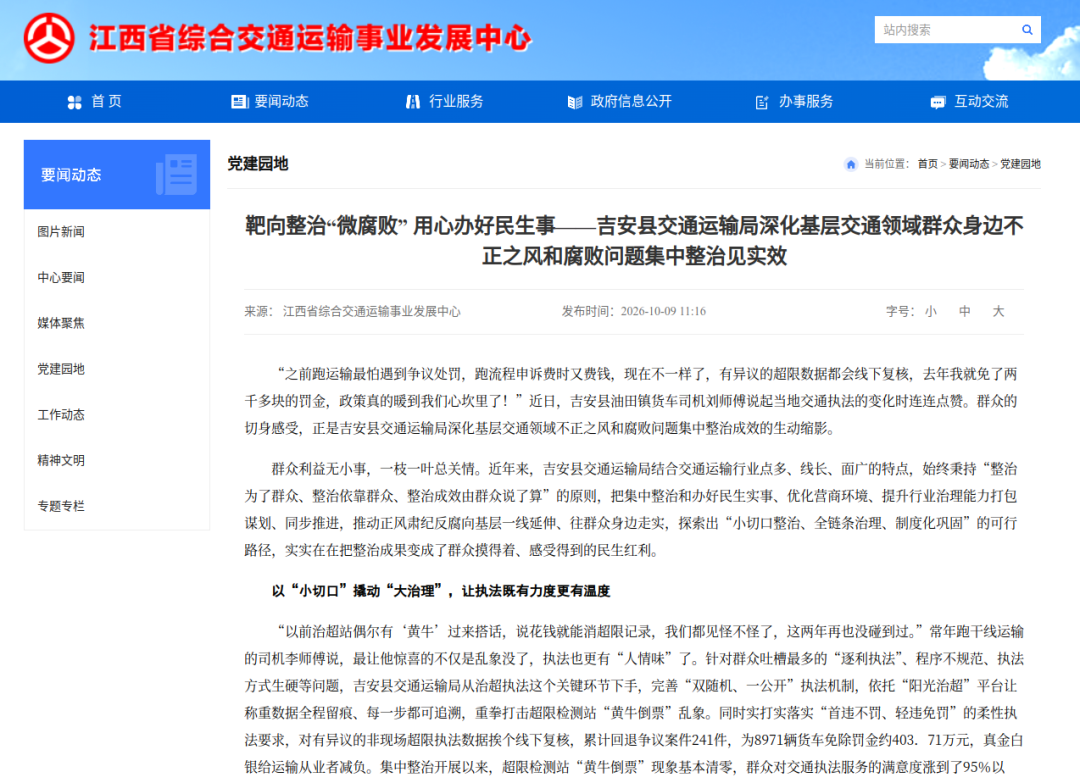Set font size to 中
The width and height of the screenshot is (1080, 783).
[964, 311]
